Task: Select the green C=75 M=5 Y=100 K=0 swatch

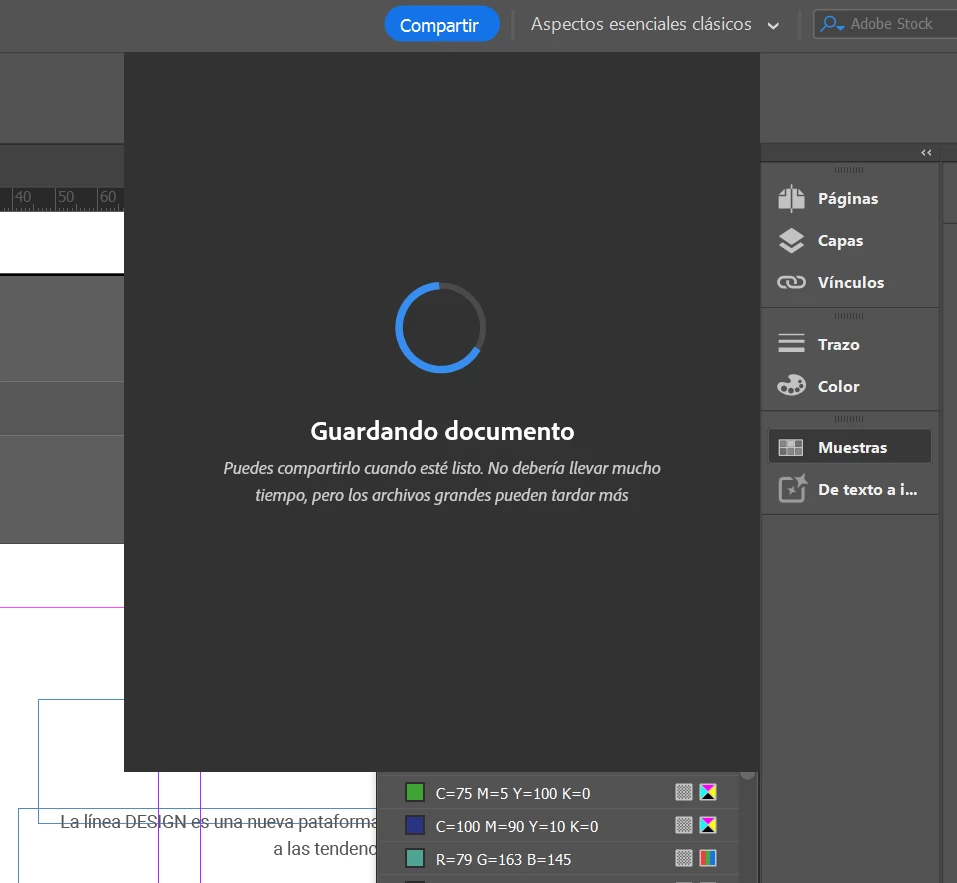Action: coord(415,792)
